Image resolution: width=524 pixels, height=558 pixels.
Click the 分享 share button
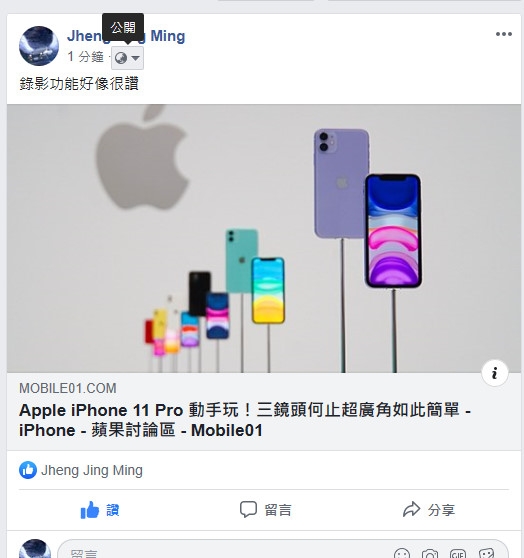click(429, 510)
